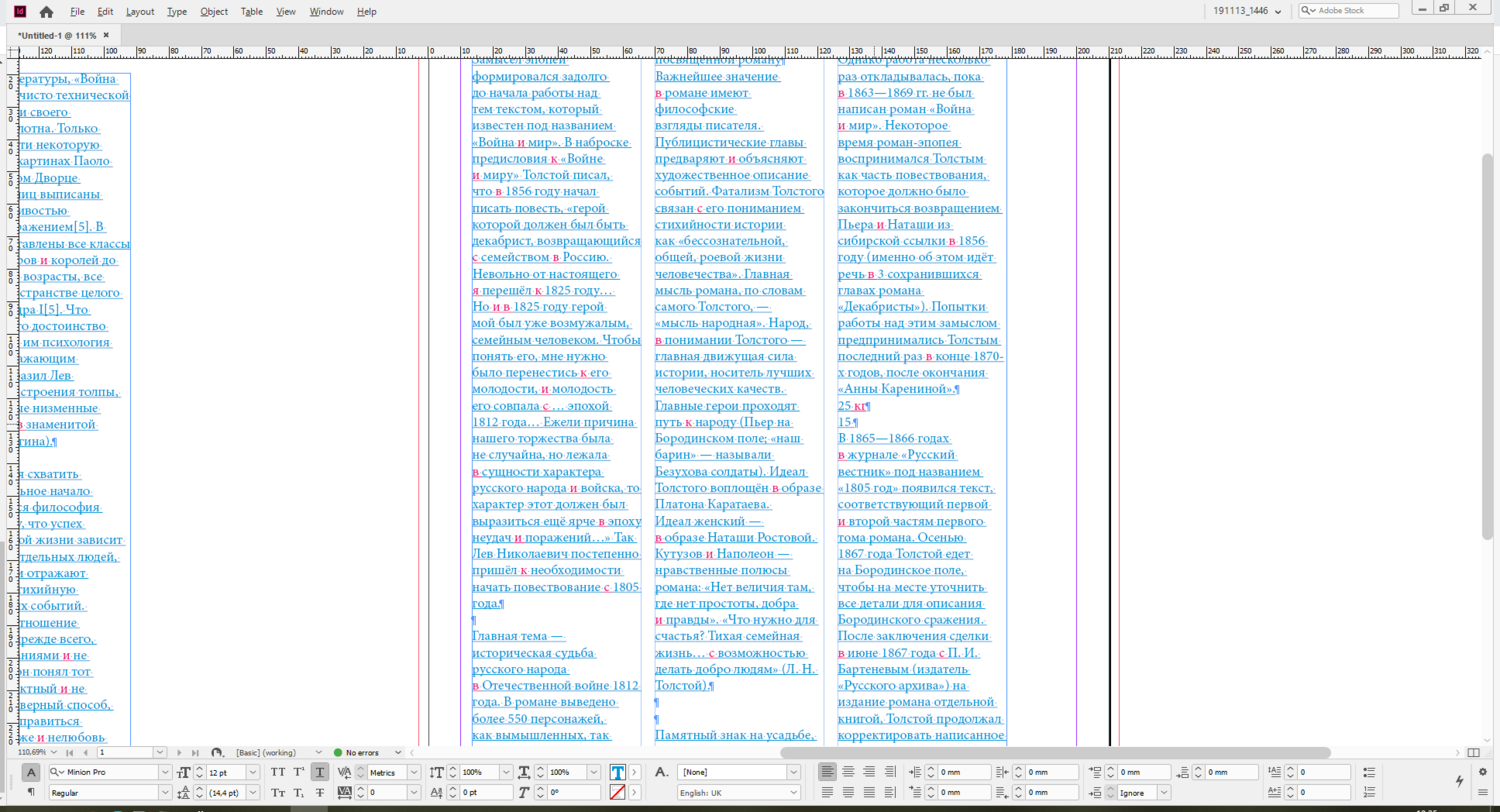The width and height of the screenshot is (1500, 812).
Task: Click the skew angle field (0°)
Action: [574, 792]
